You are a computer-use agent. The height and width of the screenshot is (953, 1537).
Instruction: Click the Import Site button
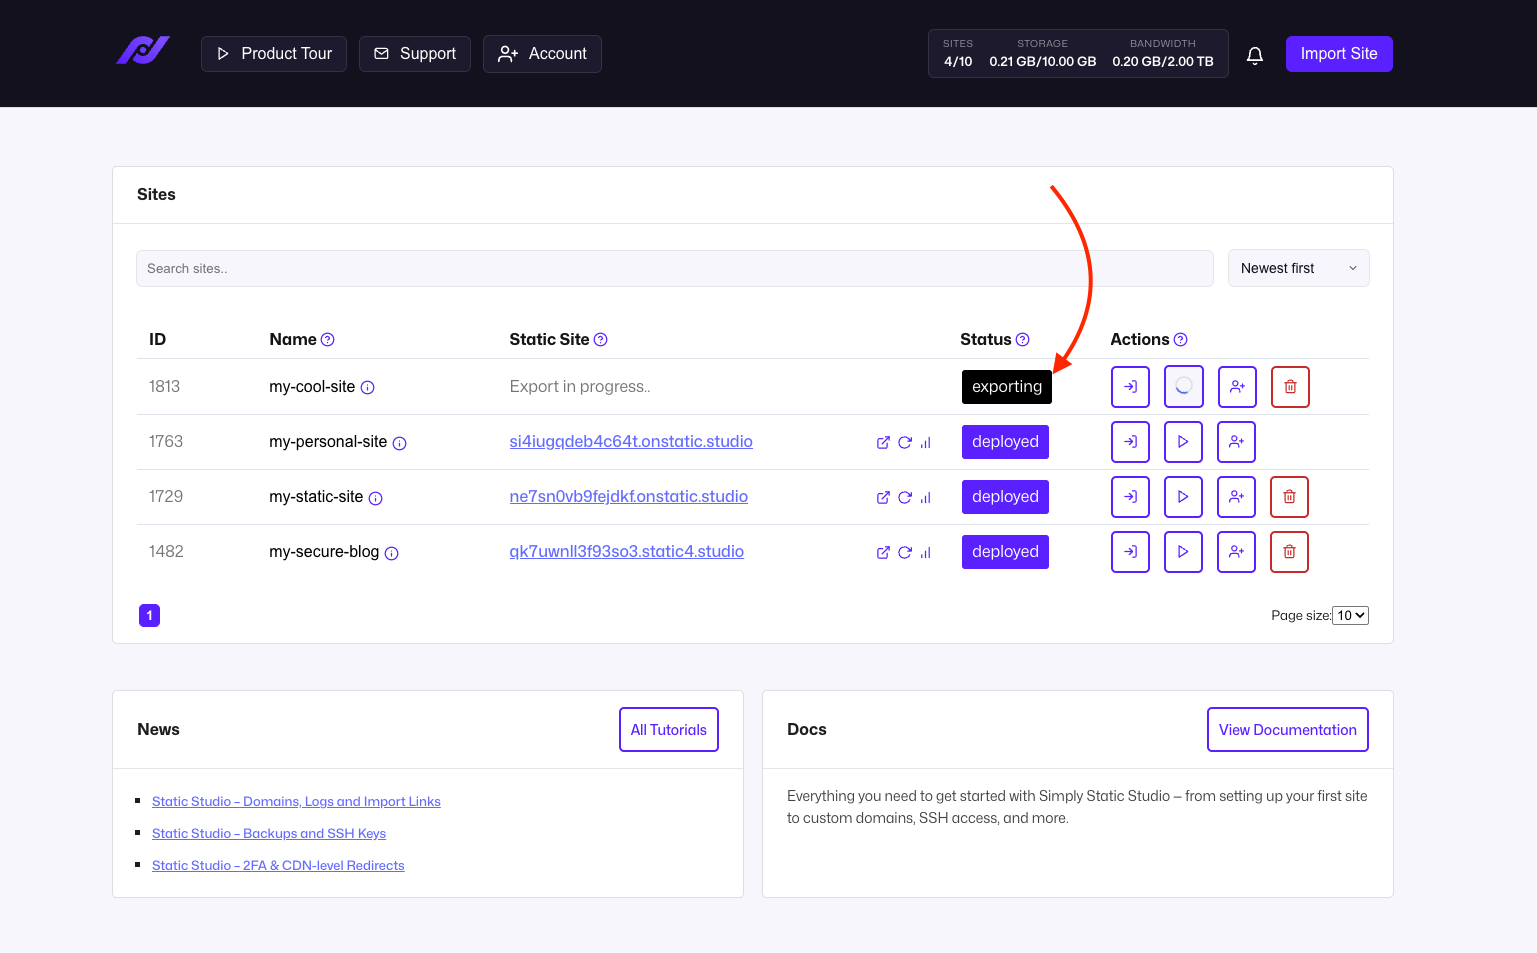[1339, 54]
